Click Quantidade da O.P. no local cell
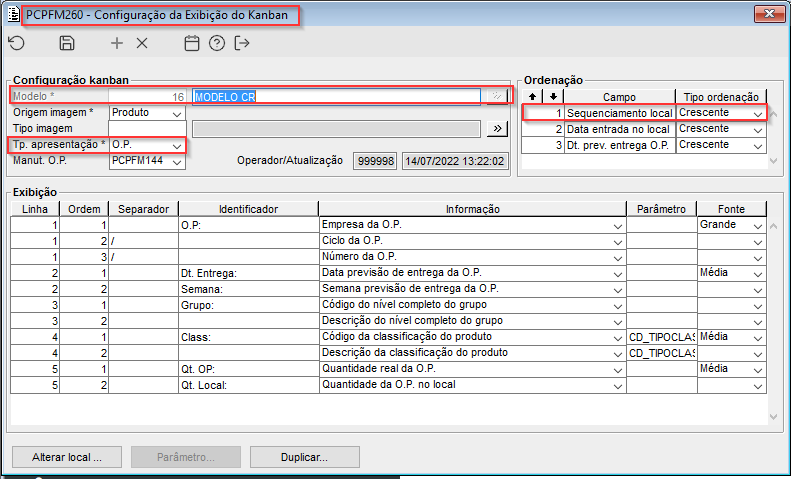Viewport: 791px width, 479px height. tap(473, 385)
